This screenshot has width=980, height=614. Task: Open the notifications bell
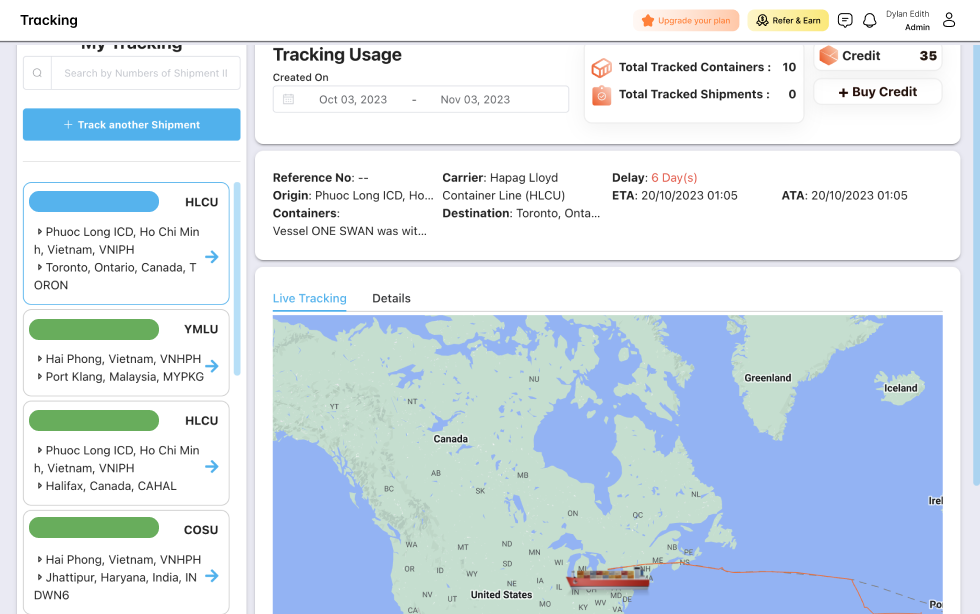click(x=869, y=21)
